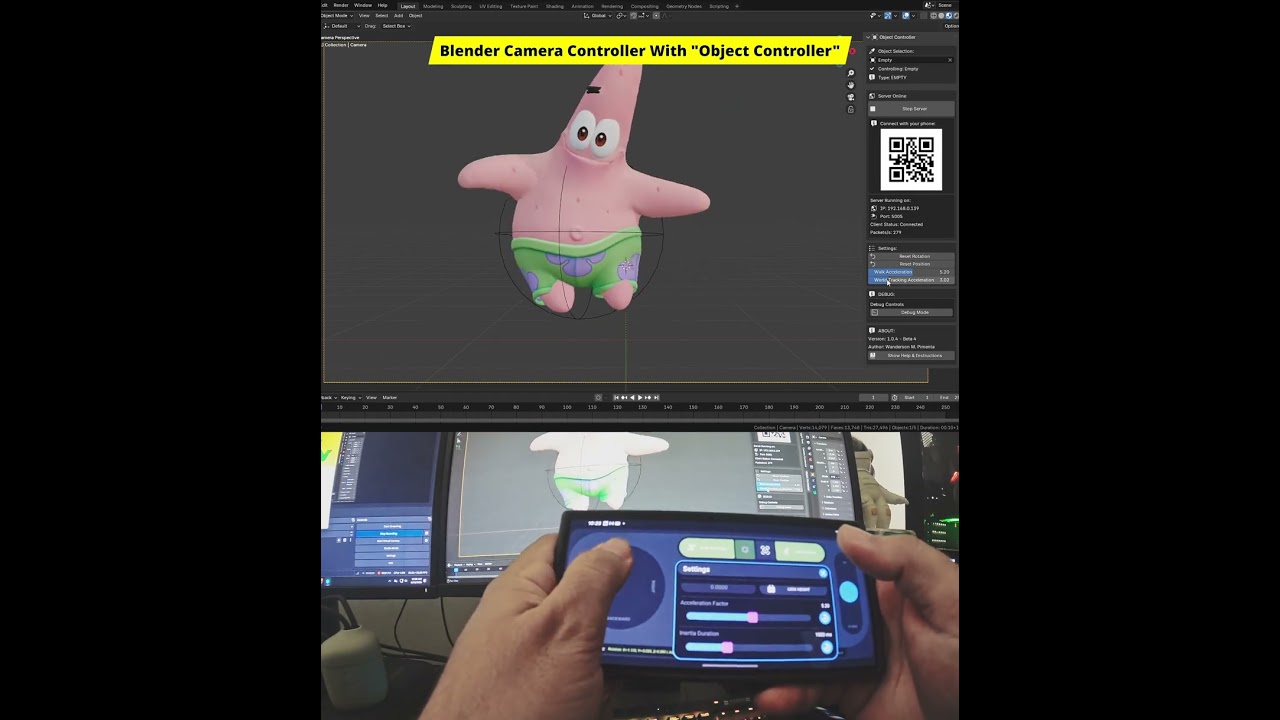
Task: Open the viewport View menu
Action: pyautogui.click(x=364, y=15)
